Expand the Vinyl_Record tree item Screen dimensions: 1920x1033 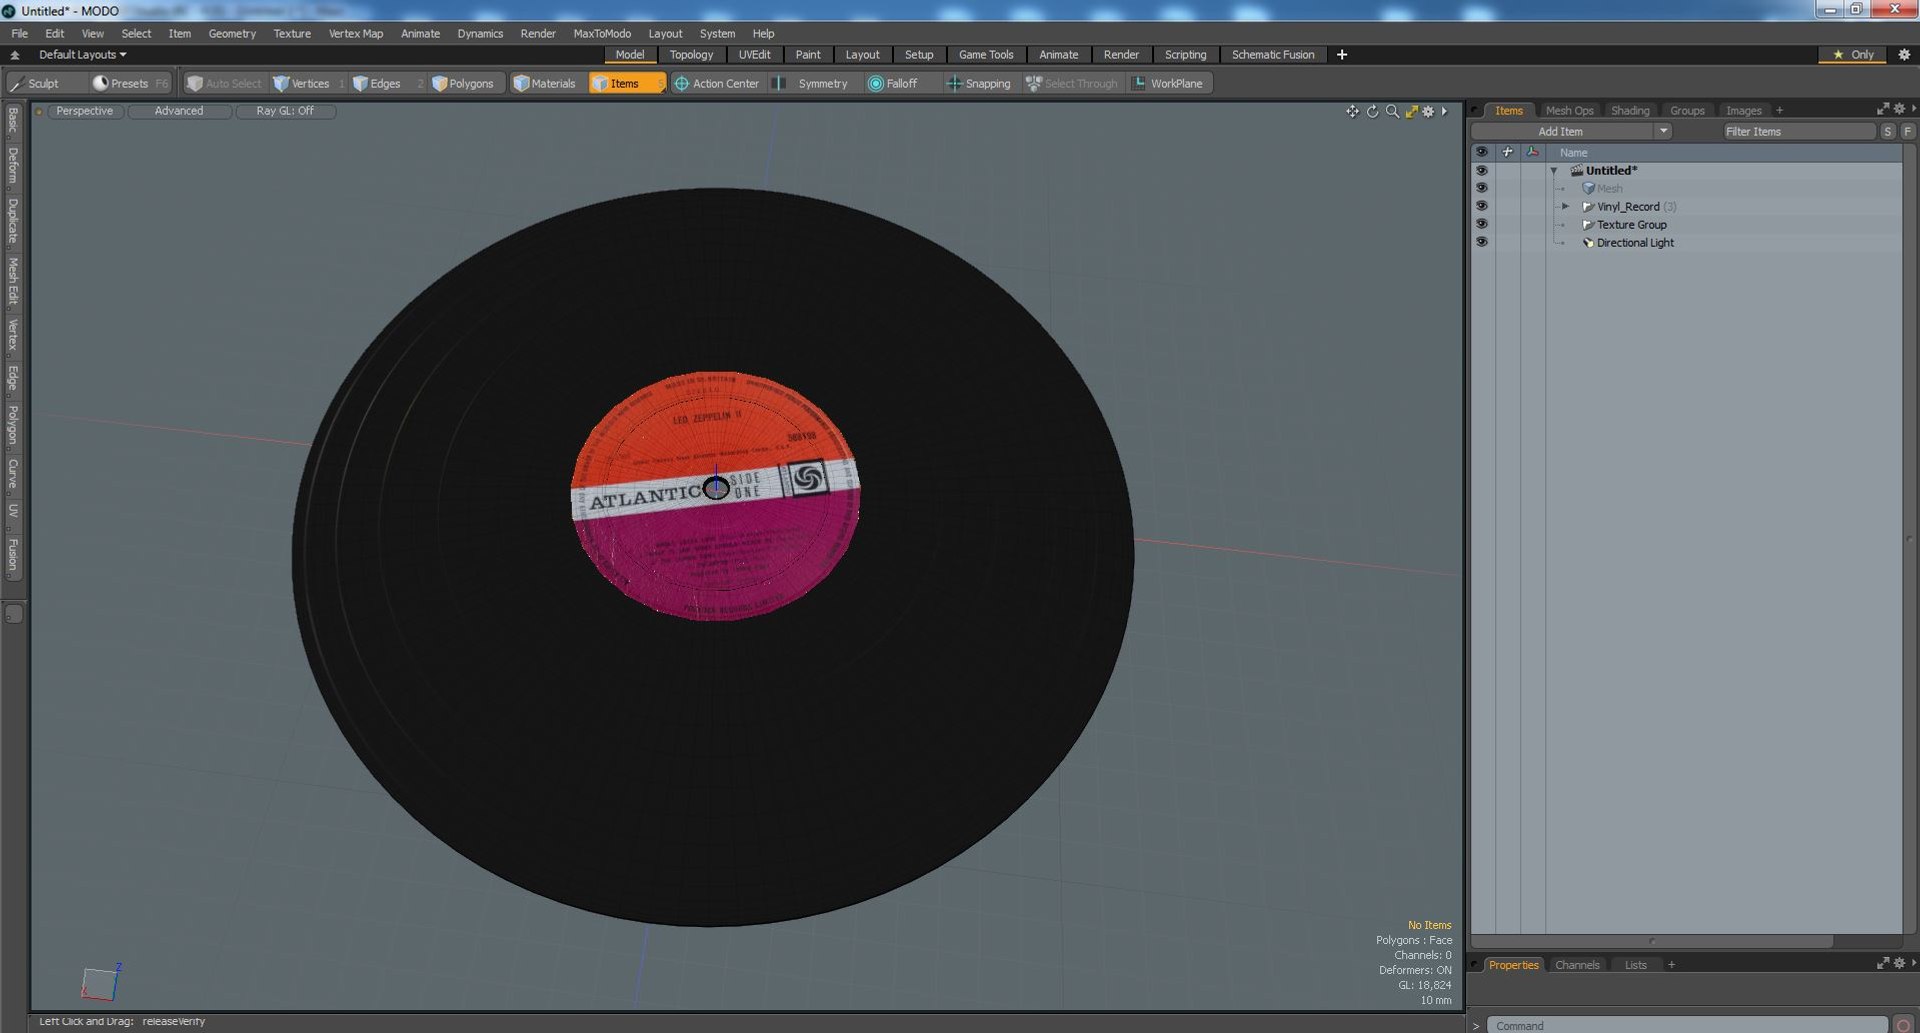(1566, 206)
